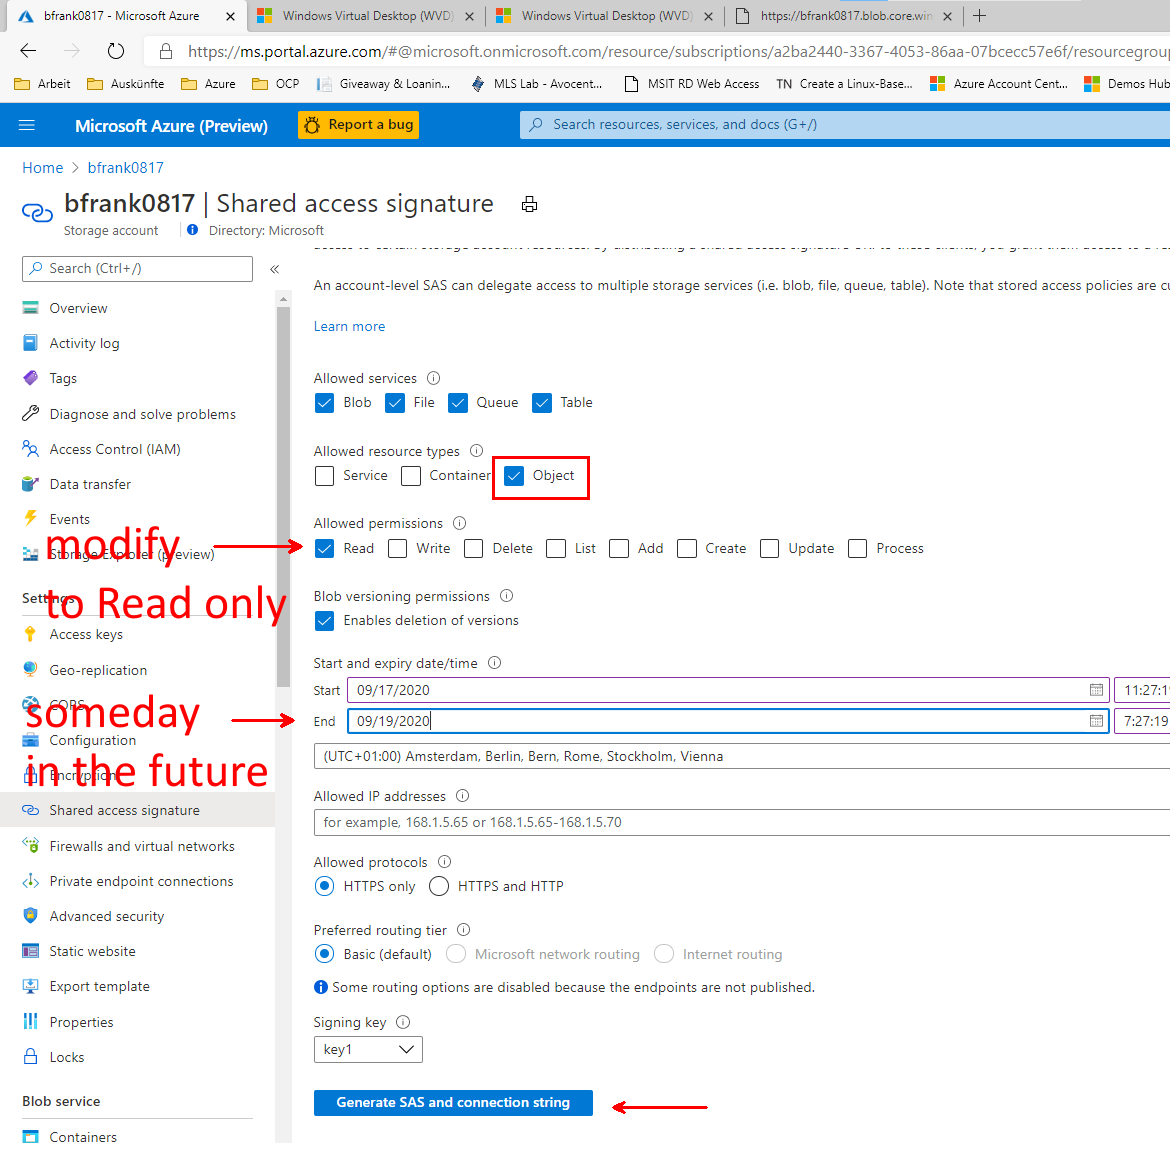Viewport: 1170px width, 1156px height.
Task: Open the Start date calendar picker icon
Action: pyautogui.click(x=1096, y=690)
